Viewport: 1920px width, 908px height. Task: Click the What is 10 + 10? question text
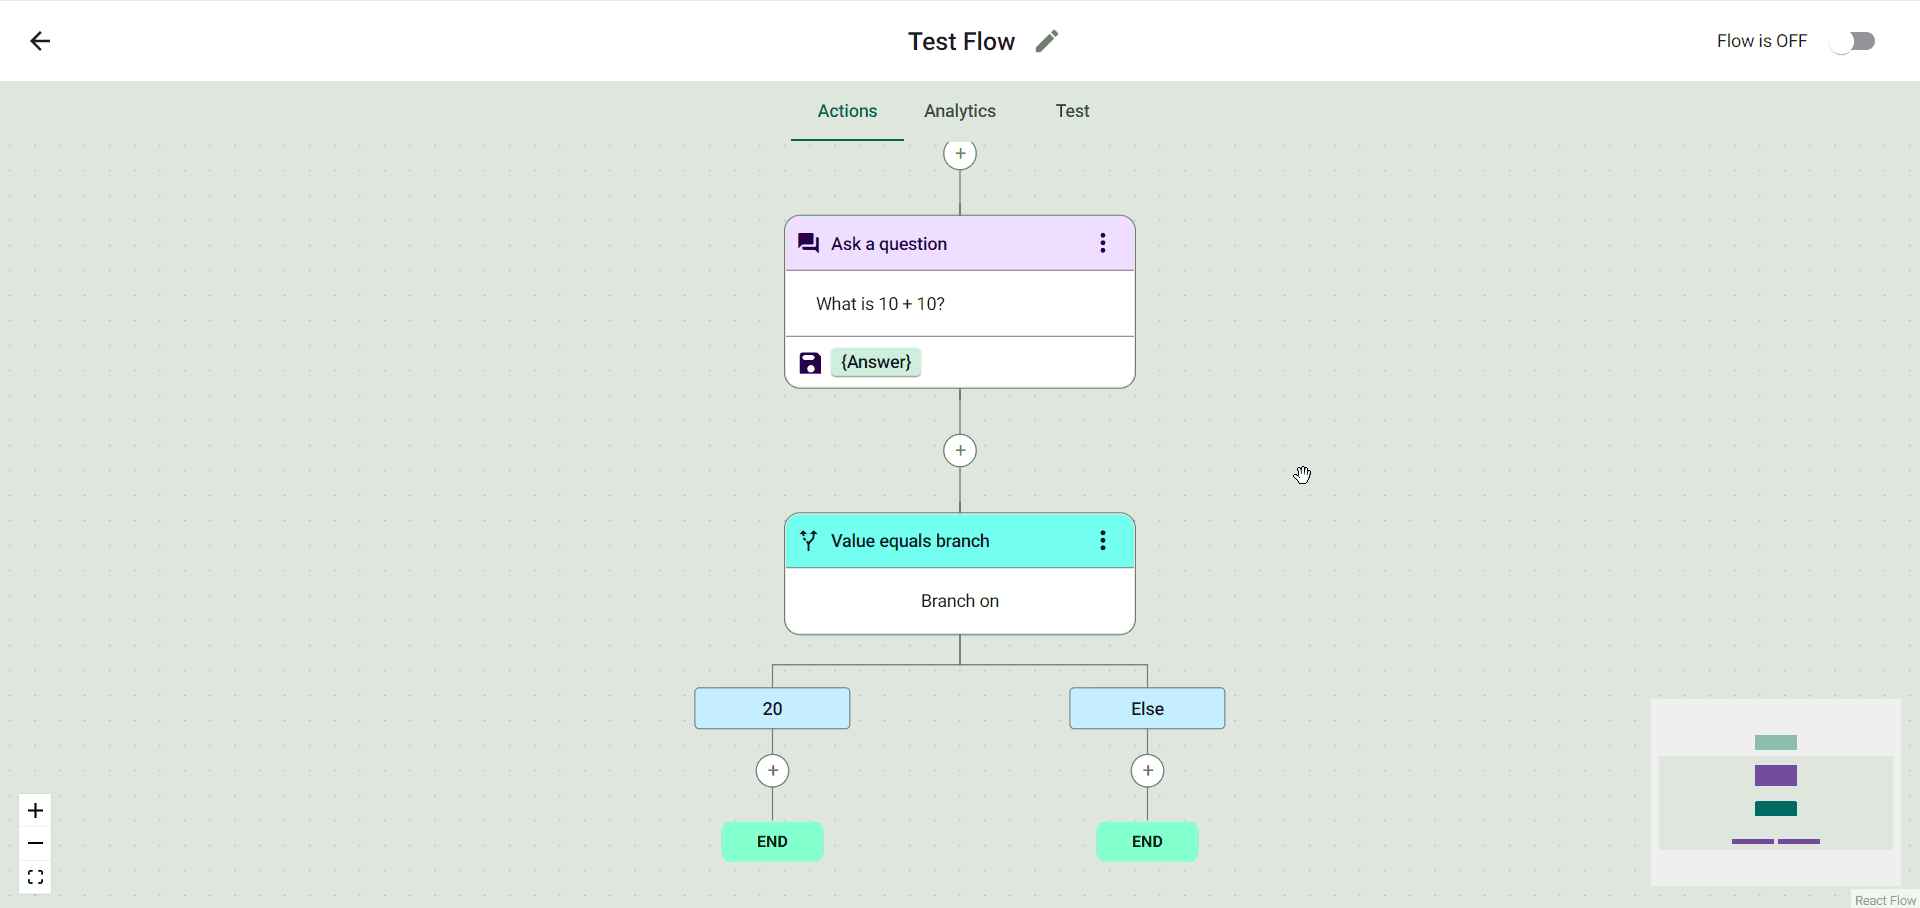880,304
